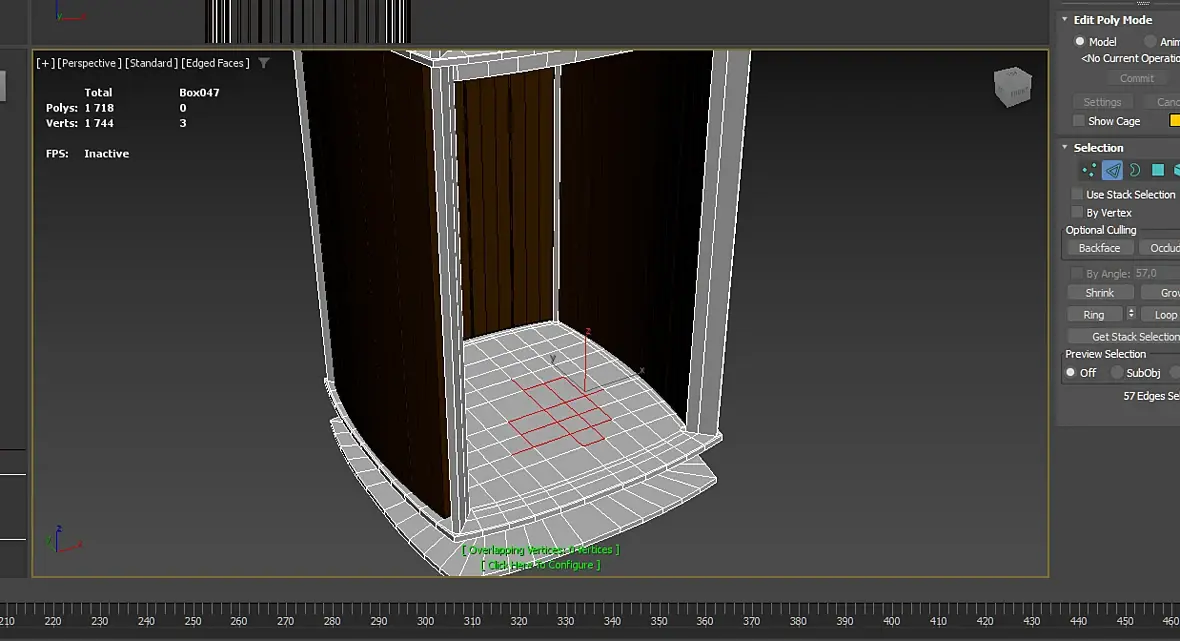Click Get Stack Selection button
Screen dimensions: 1180x641
[x=1124, y=336]
